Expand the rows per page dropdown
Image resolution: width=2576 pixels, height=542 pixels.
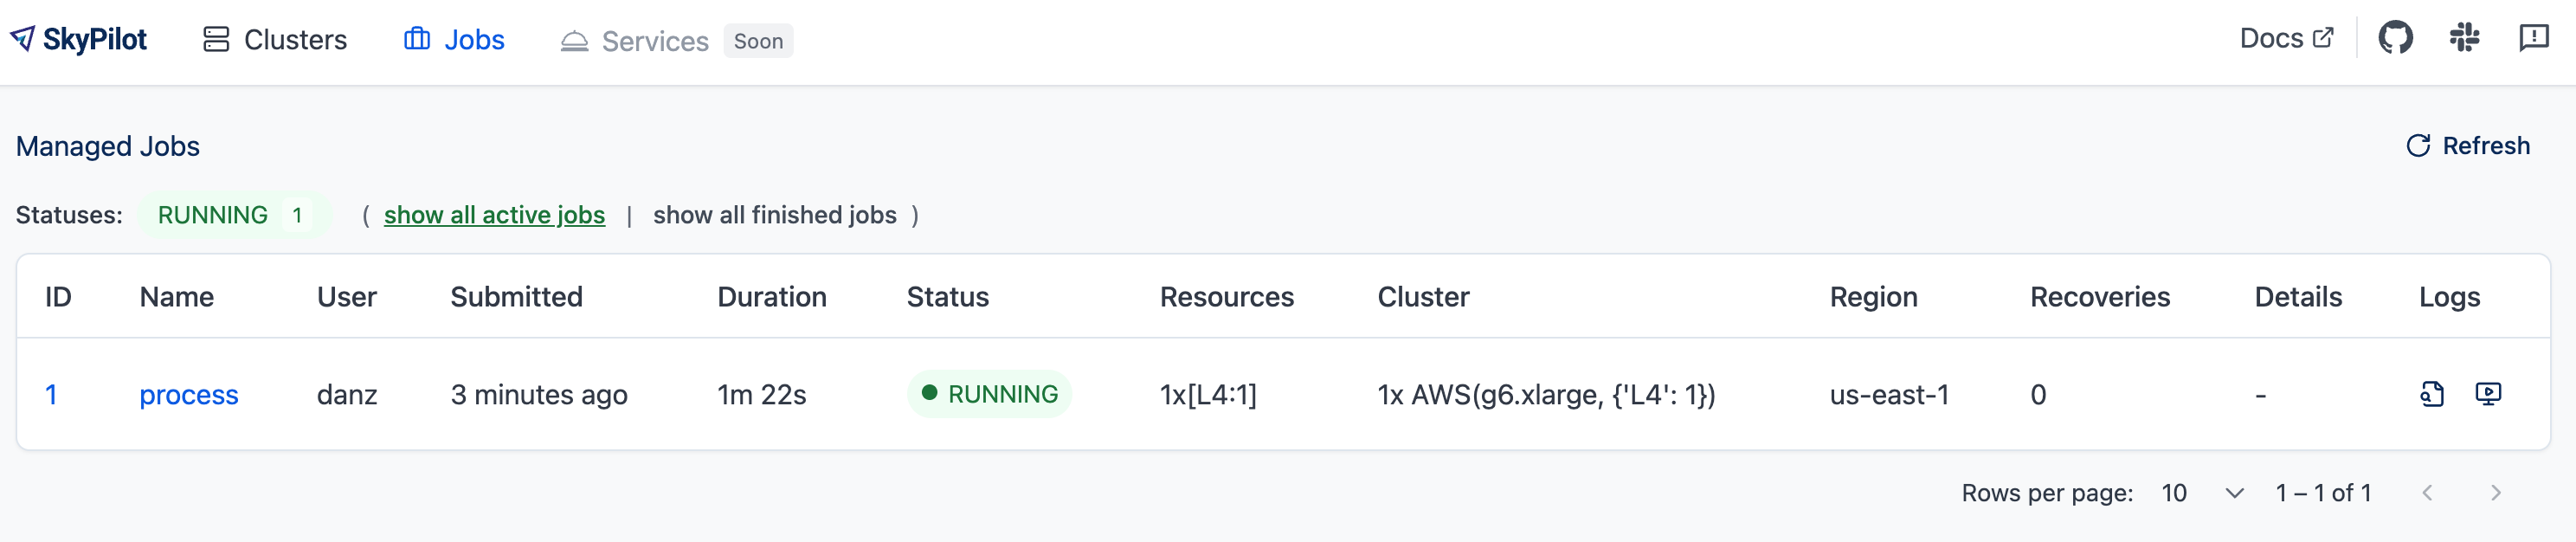[x=2202, y=493]
